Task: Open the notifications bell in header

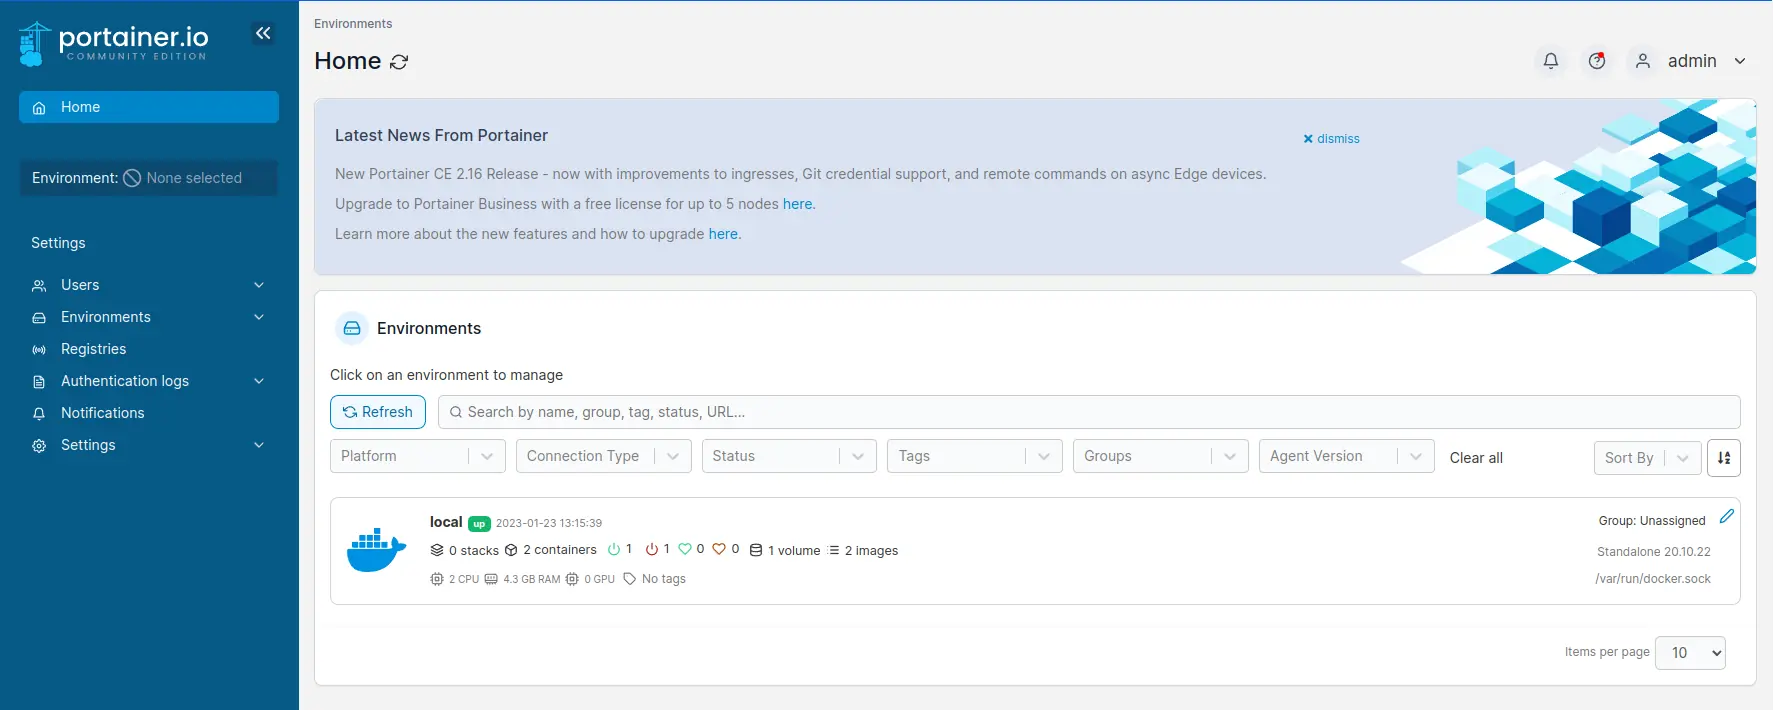Action: pos(1551,61)
